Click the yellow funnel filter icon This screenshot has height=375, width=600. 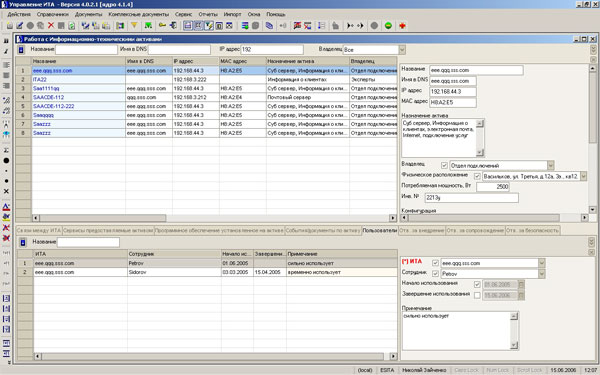click(134, 26)
